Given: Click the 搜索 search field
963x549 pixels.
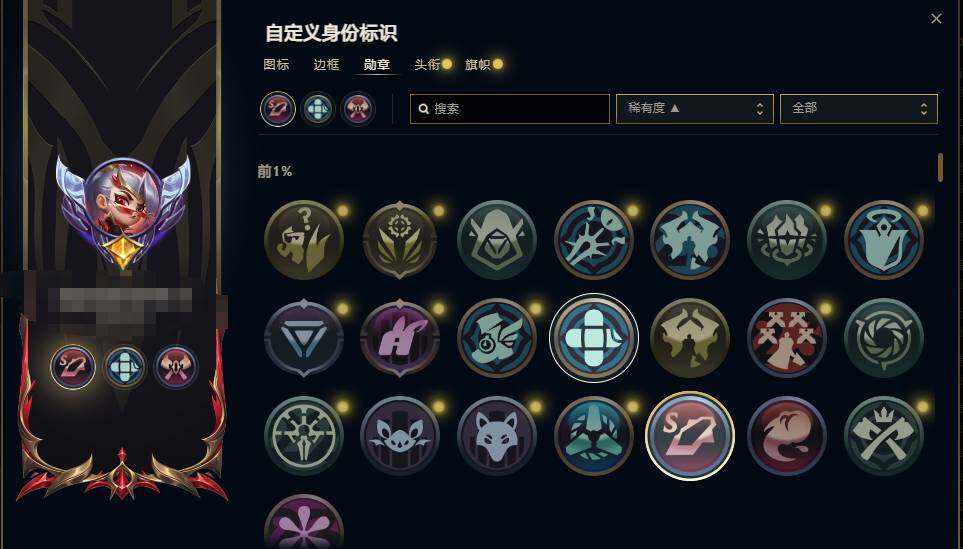Looking at the screenshot, I should 510,109.
